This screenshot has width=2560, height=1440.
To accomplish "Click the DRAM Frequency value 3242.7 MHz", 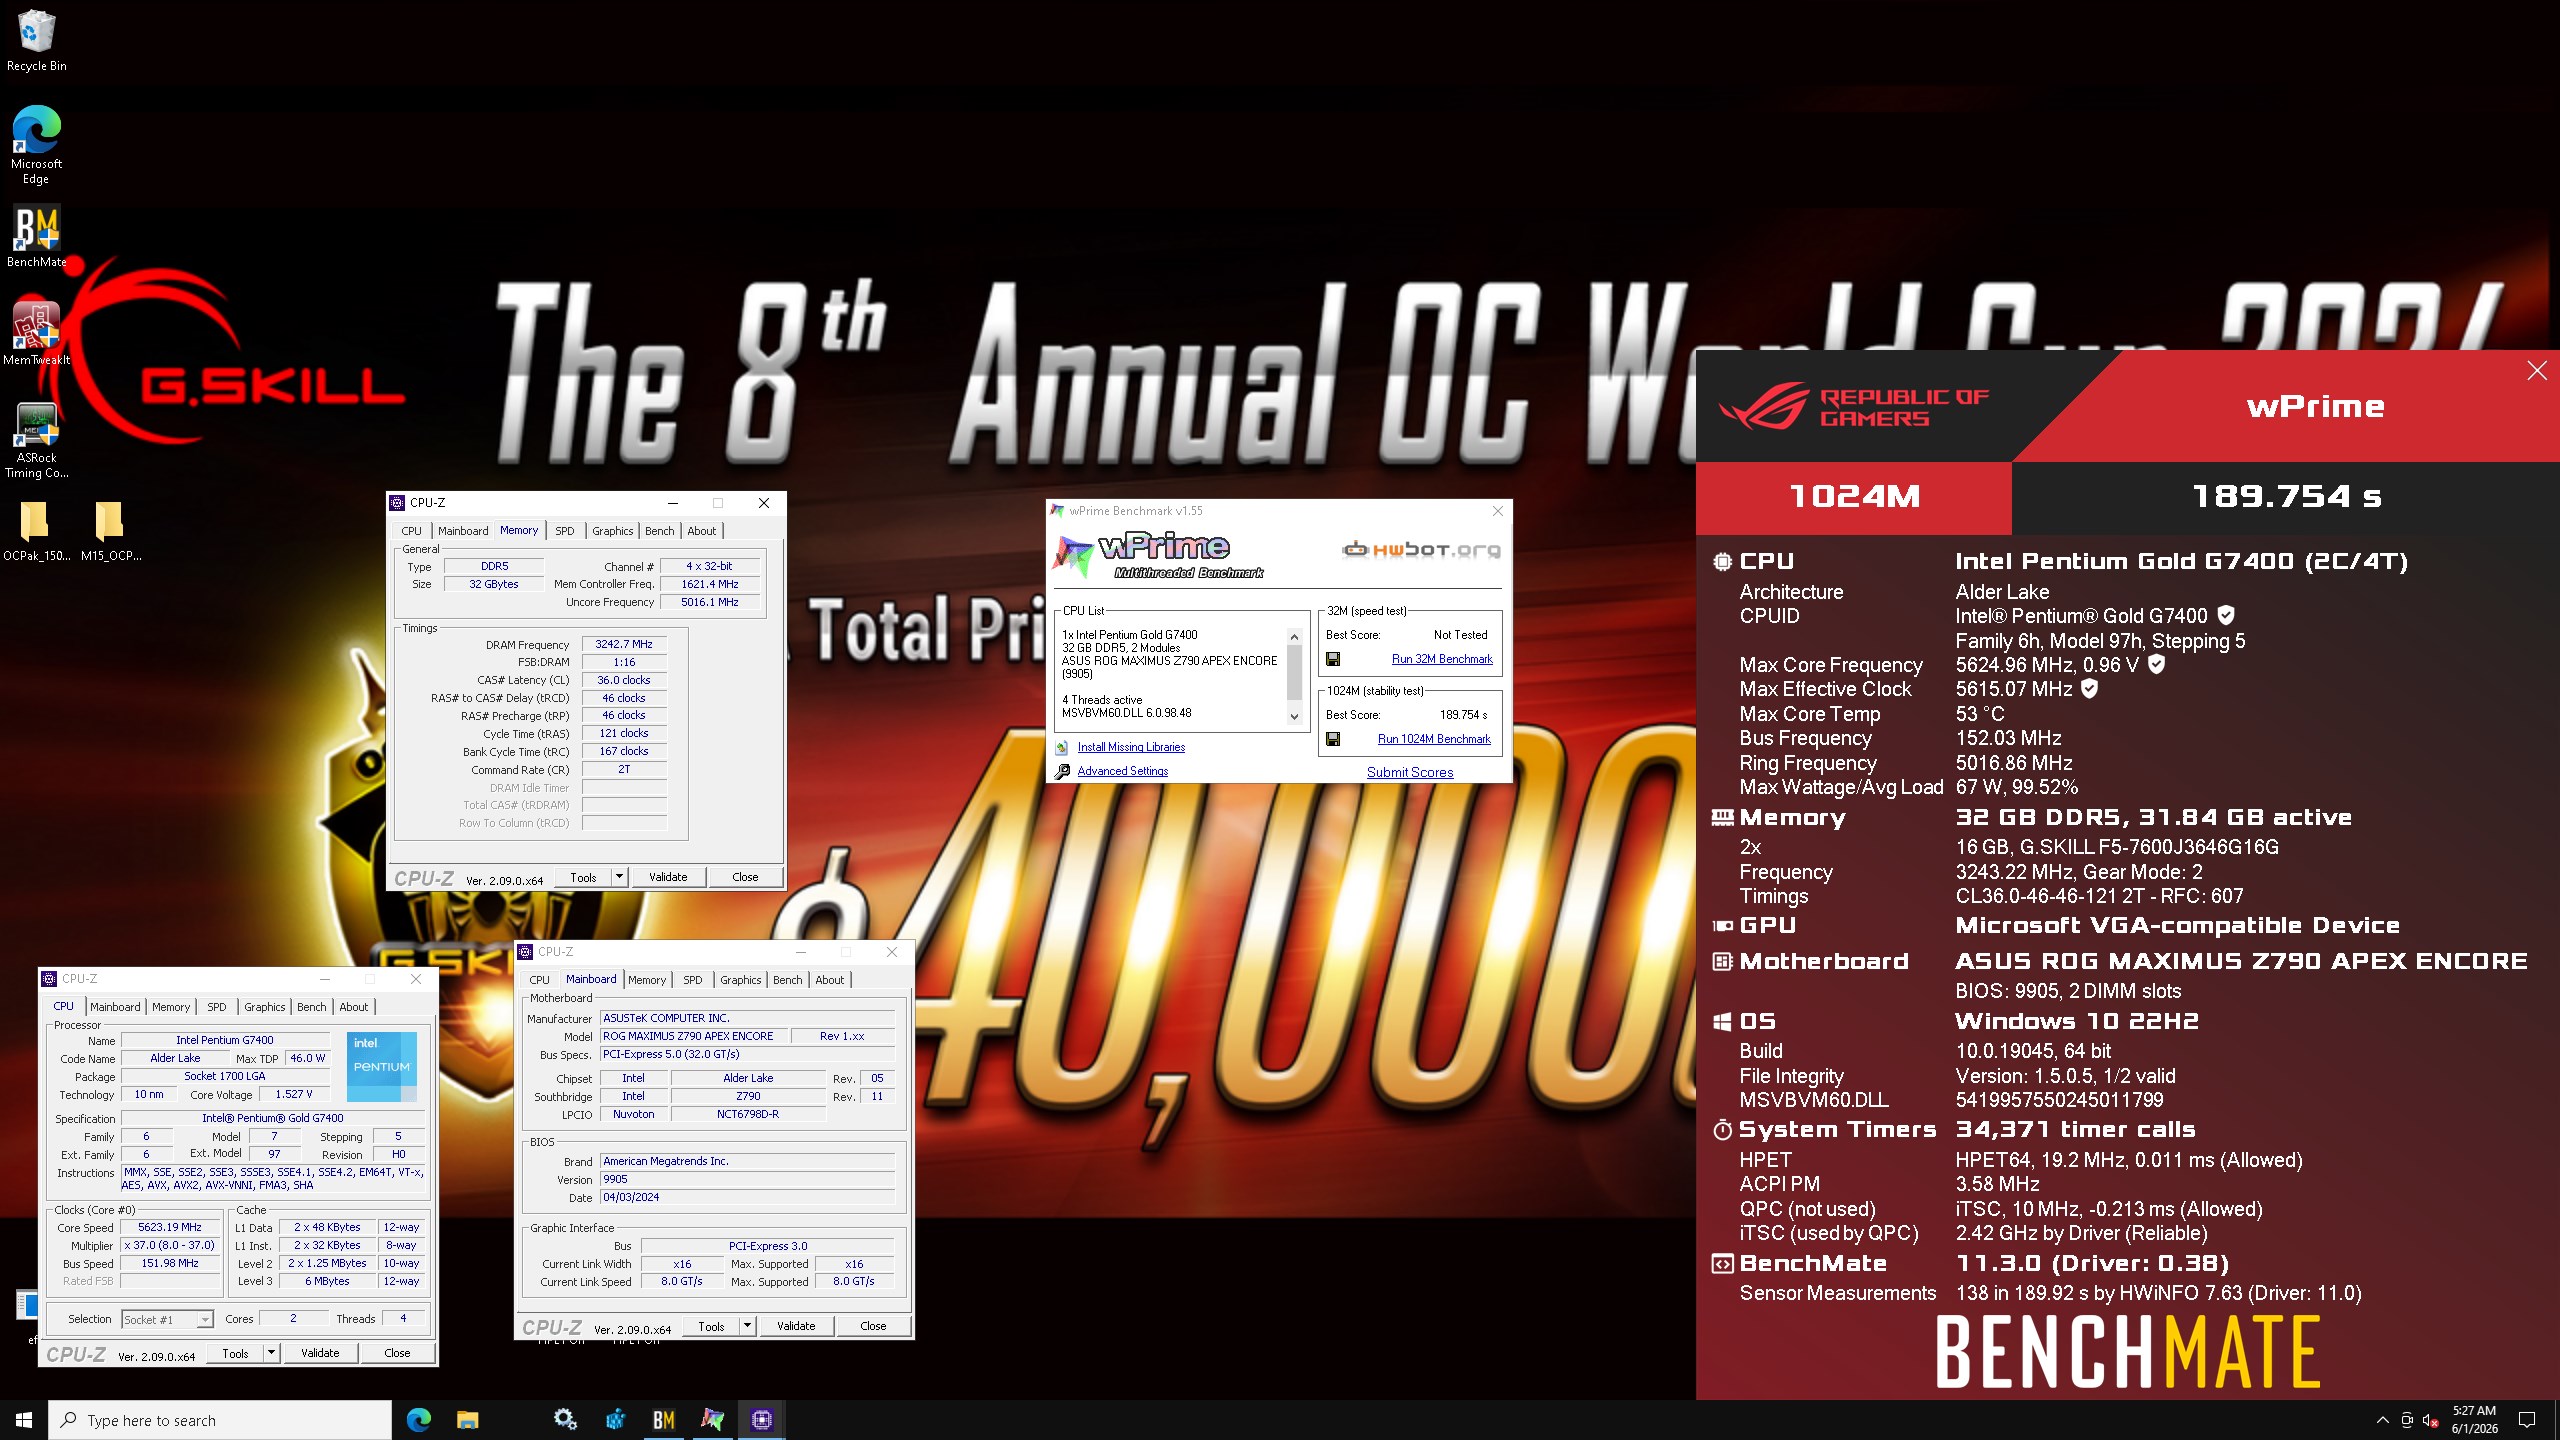I will tap(624, 645).
